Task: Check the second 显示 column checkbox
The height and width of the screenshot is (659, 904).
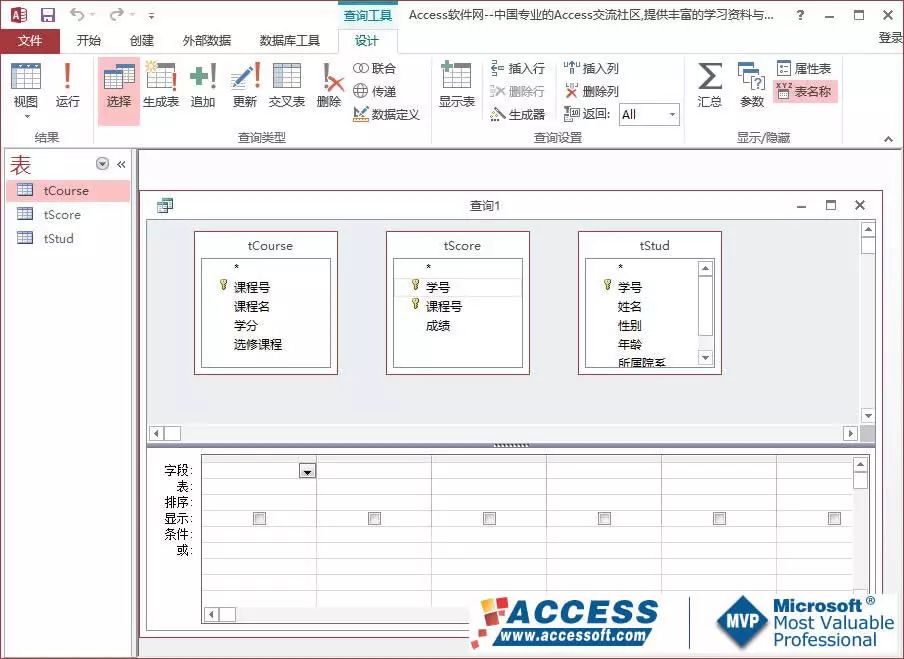Action: pos(374,518)
